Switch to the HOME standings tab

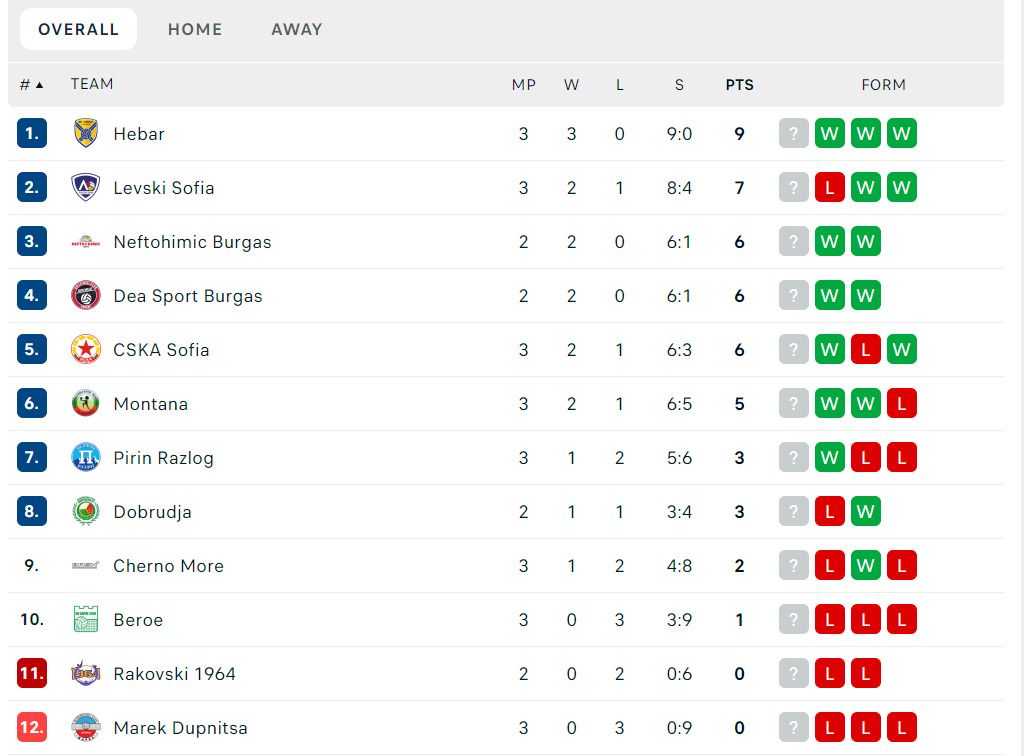click(195, 29)
